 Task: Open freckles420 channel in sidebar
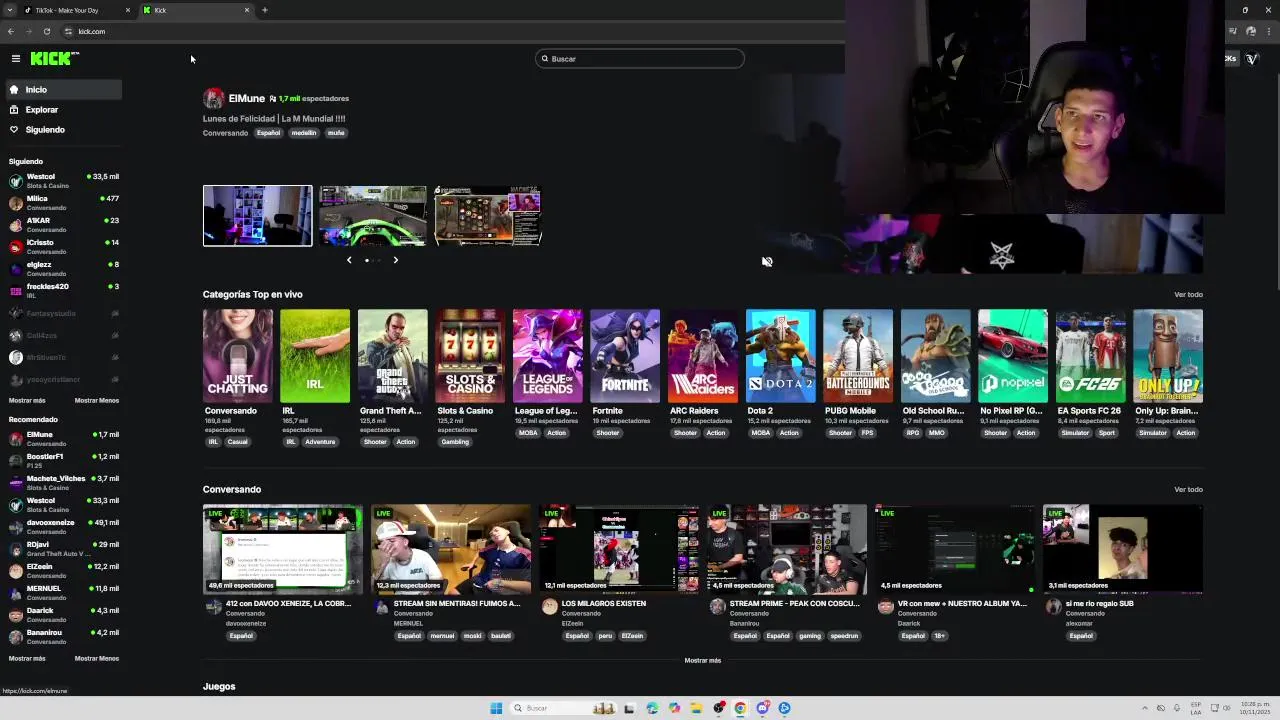[x=64, y=291]
